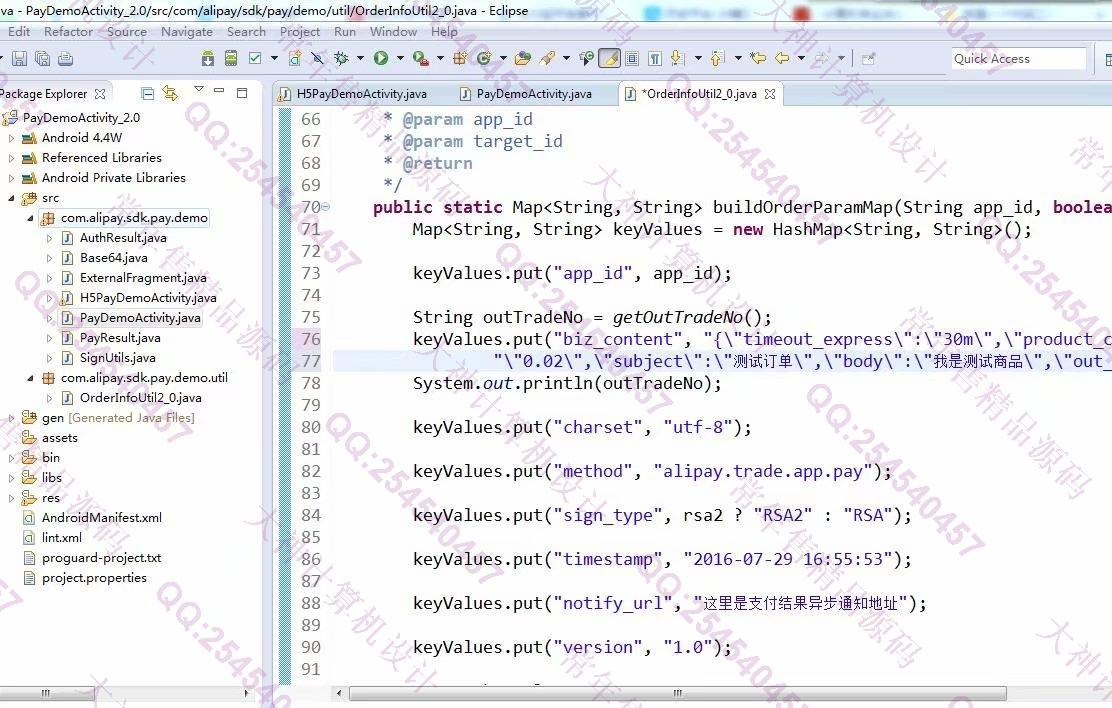Screen dimensions: 1112x708
Task: Open Package Explorer view menu triangle
Action: tap(199, 89)
